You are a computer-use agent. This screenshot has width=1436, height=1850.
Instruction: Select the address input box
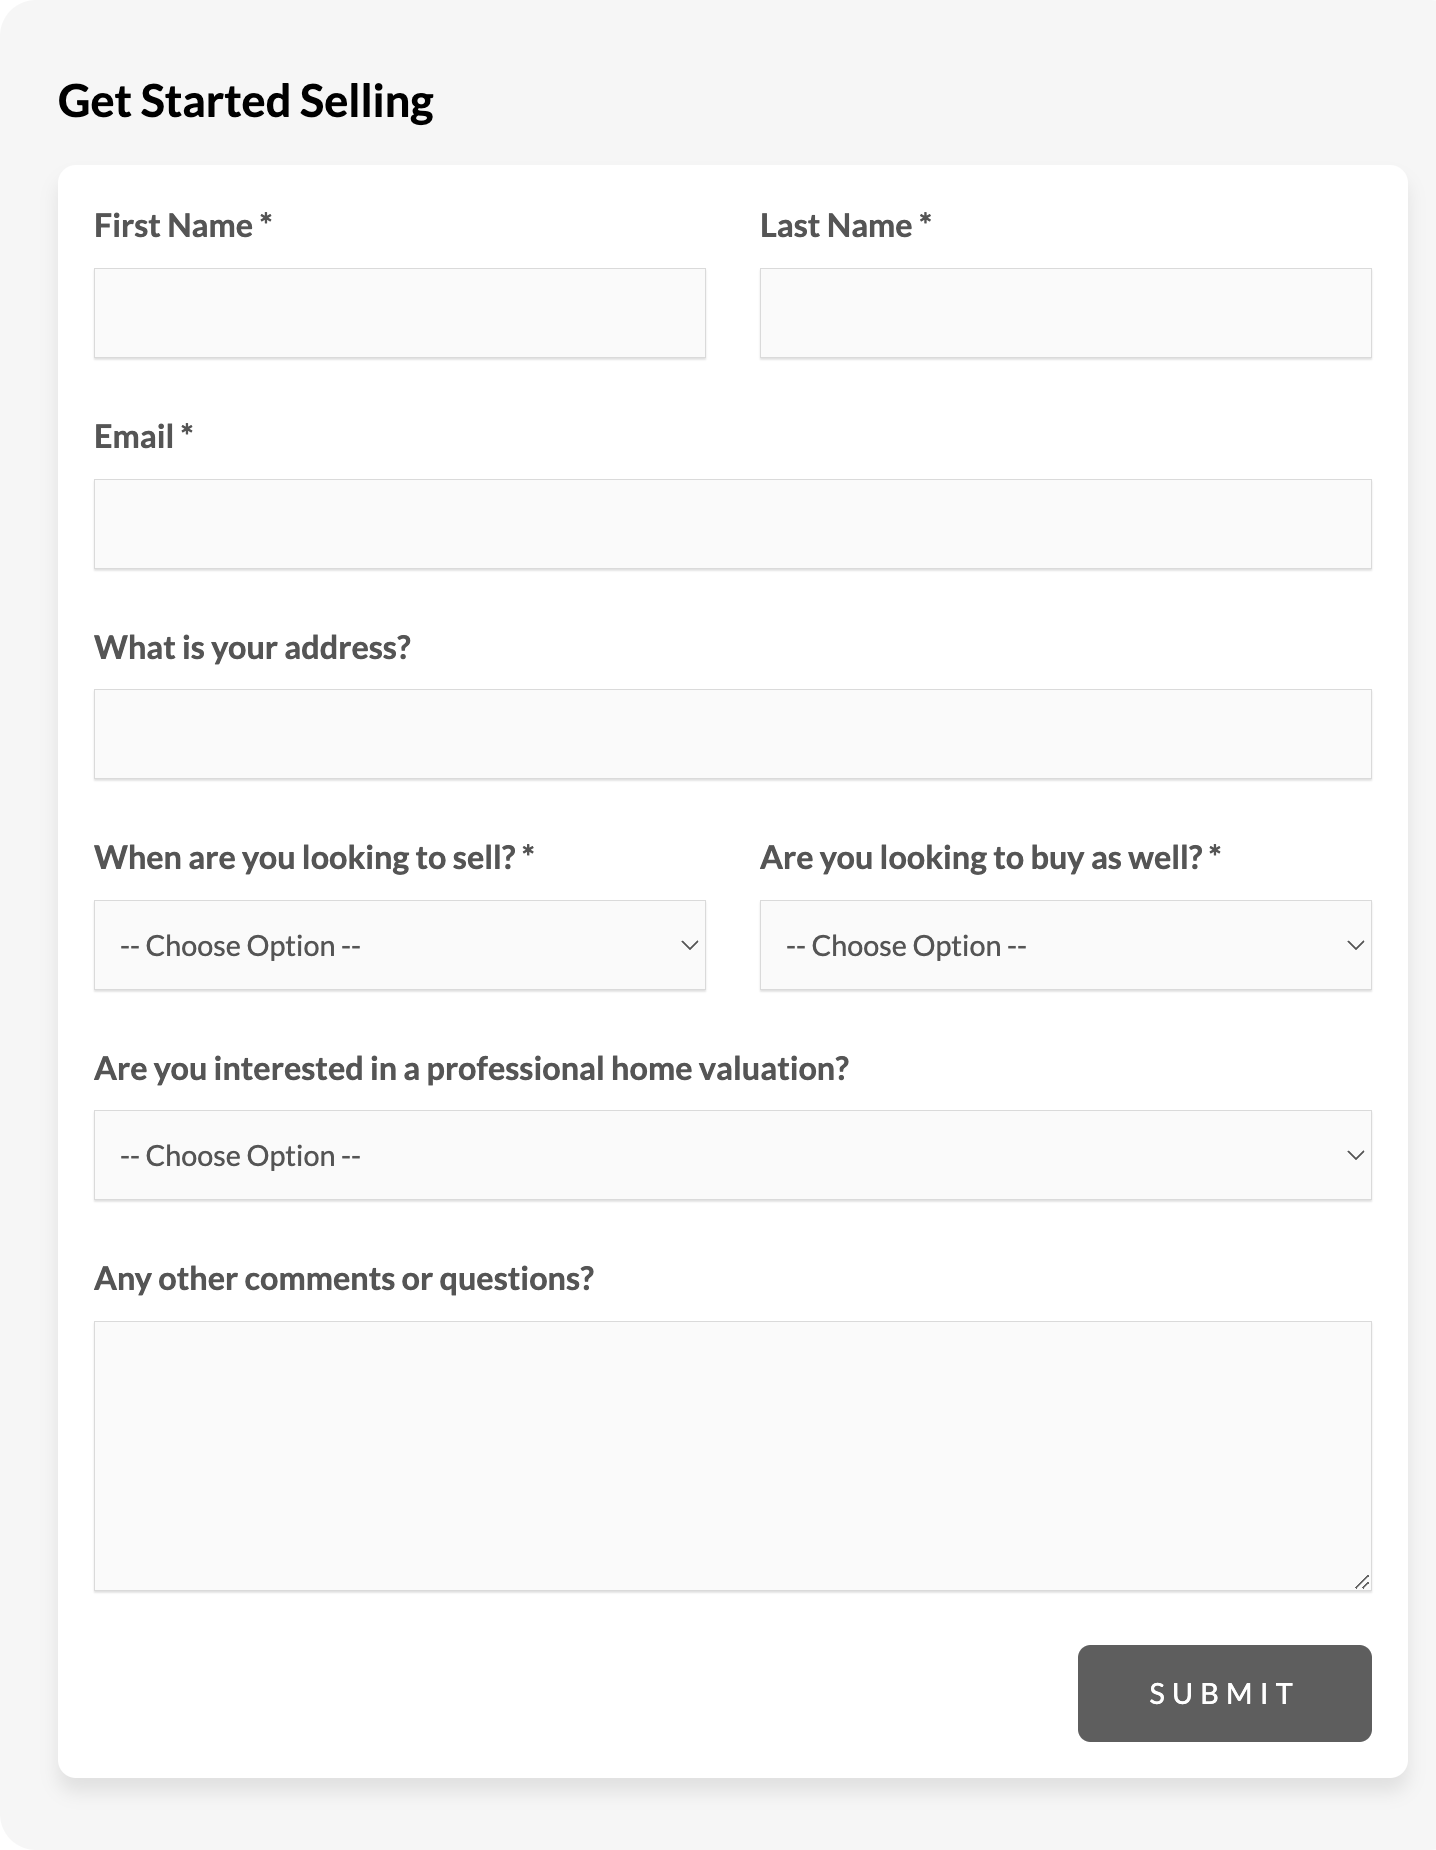pyautogui.click(x=732, y=734)
